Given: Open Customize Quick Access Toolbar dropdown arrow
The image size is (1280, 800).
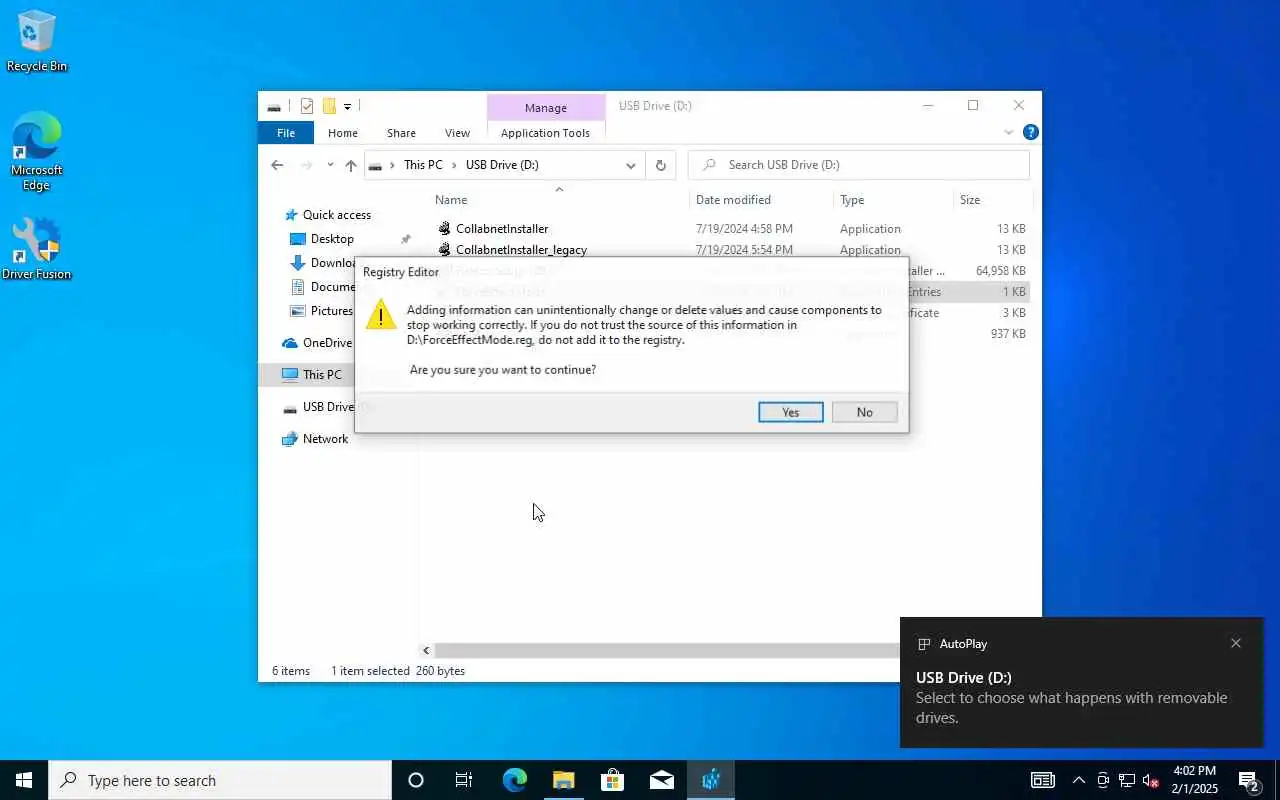Looking at the screenshot, I should pos(347,106).
